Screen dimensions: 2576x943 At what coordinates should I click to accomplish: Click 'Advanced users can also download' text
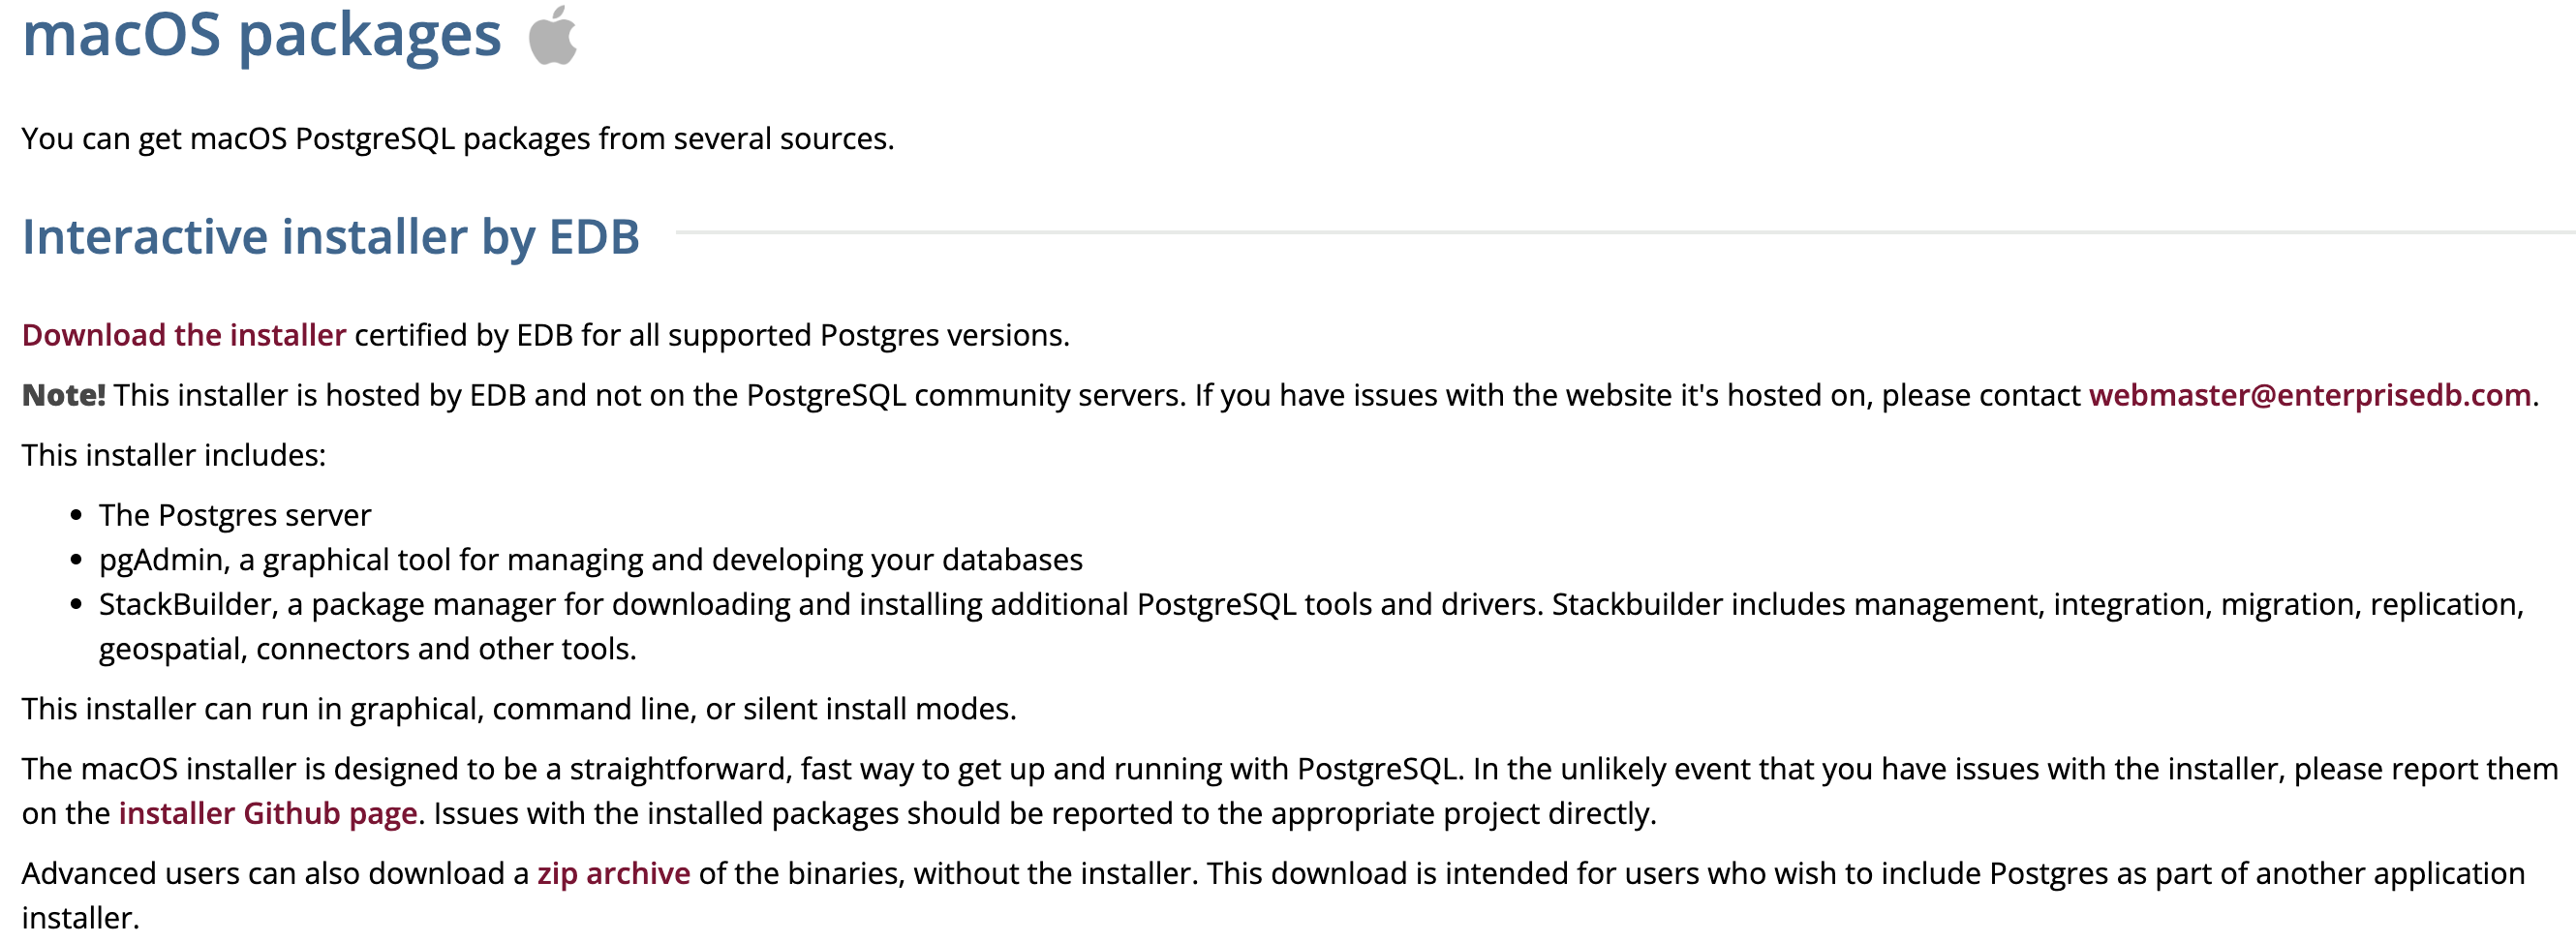click(x=1273, y=895)
